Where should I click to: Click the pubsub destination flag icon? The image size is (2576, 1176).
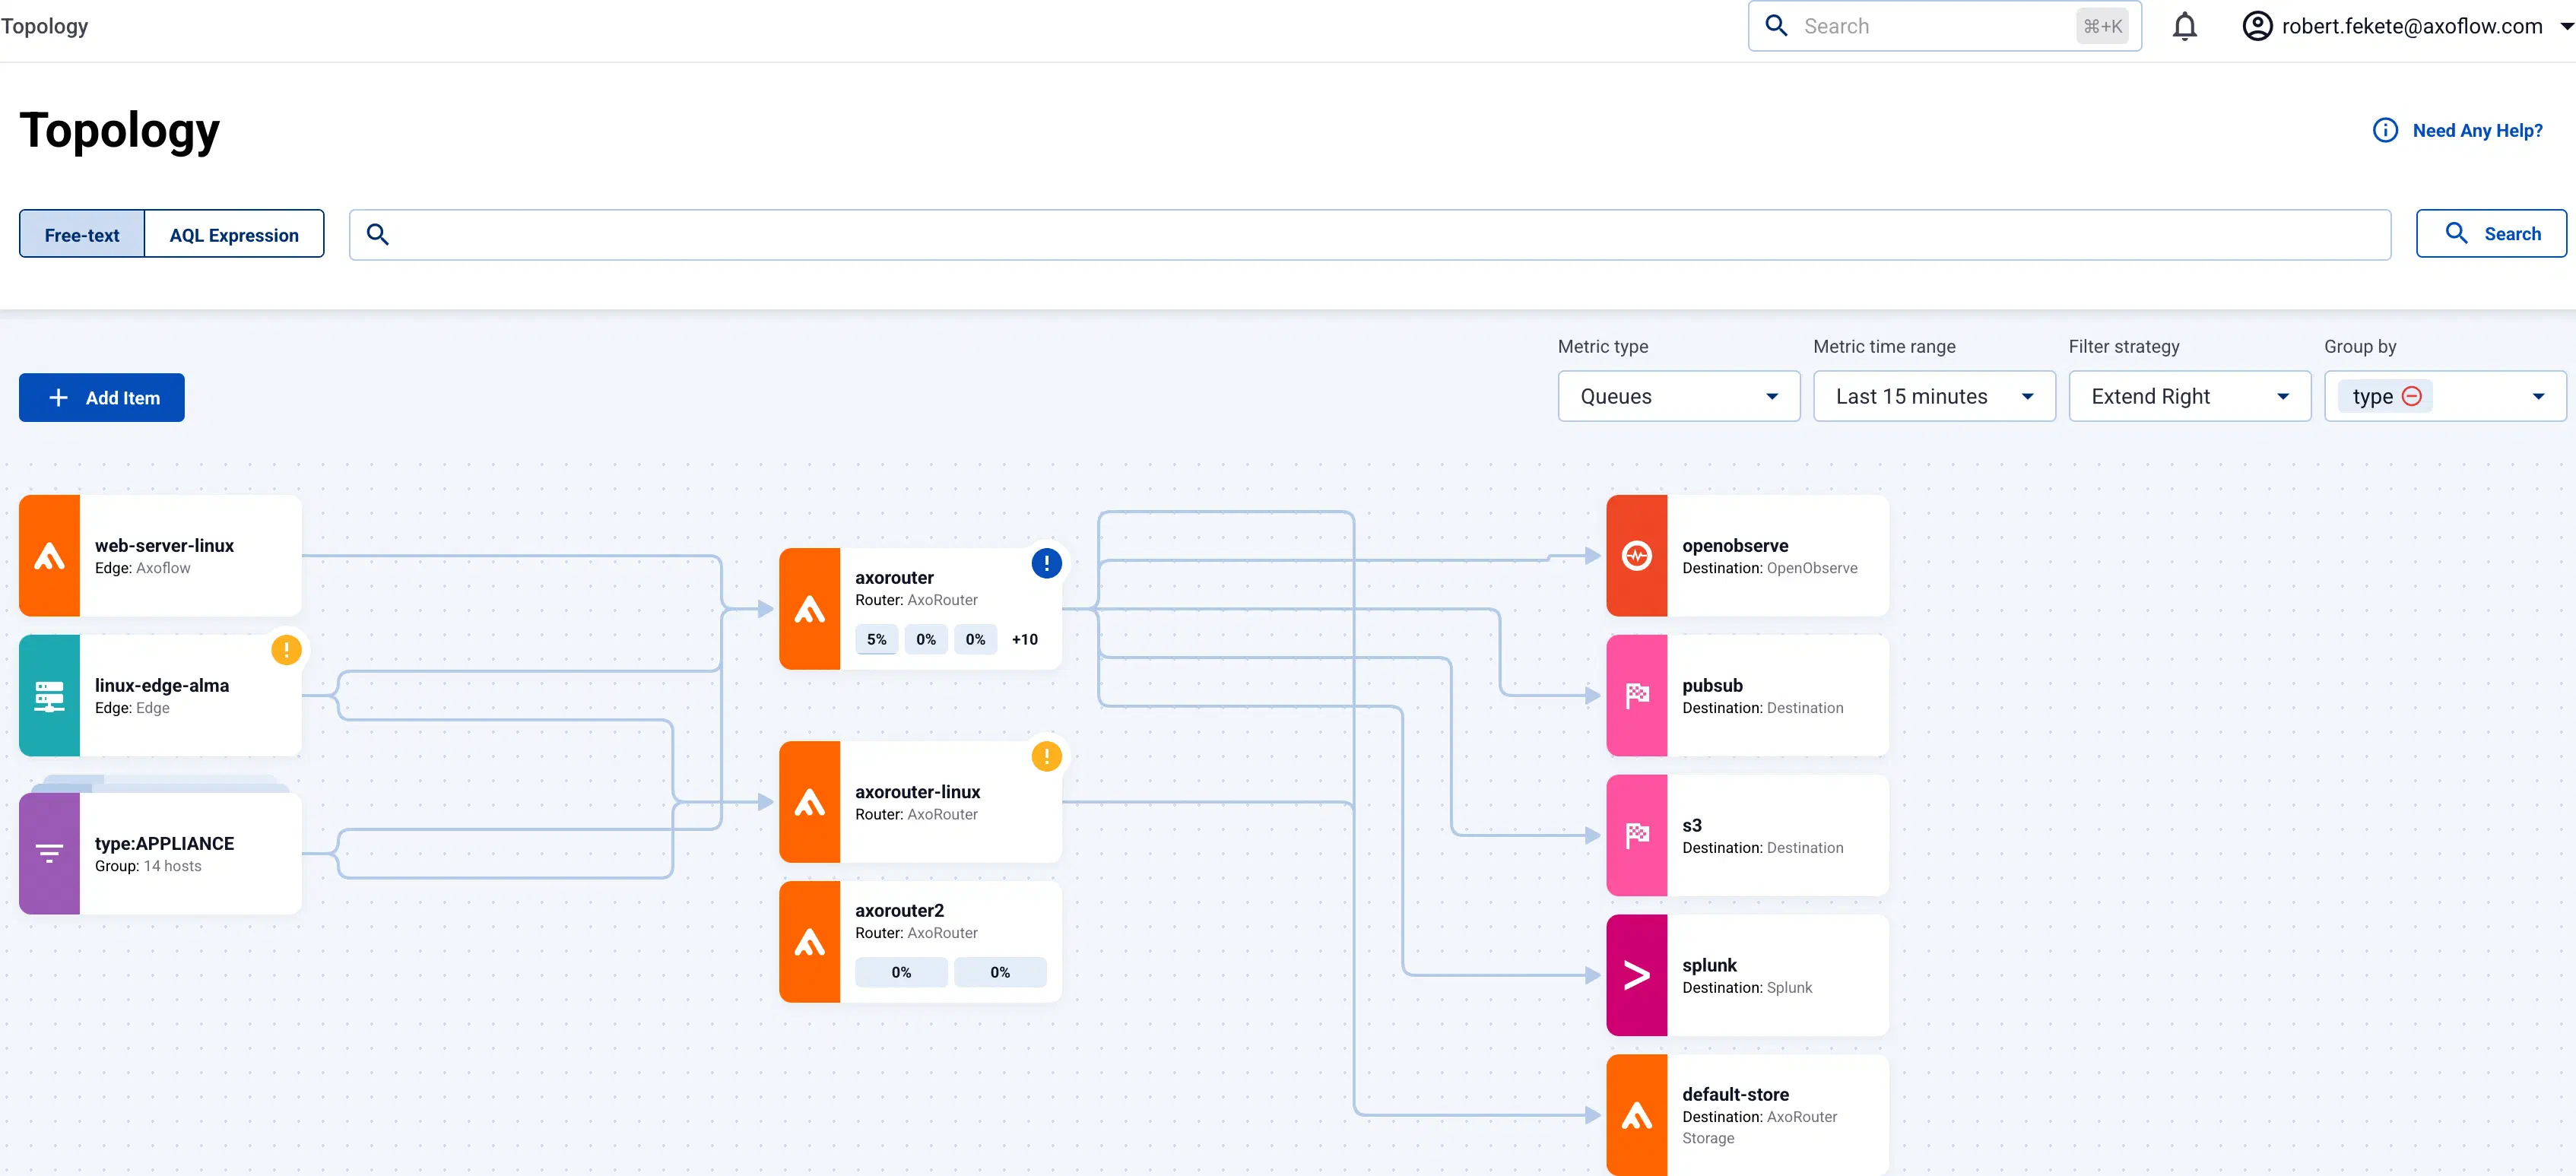click(x=1636, y=695)
